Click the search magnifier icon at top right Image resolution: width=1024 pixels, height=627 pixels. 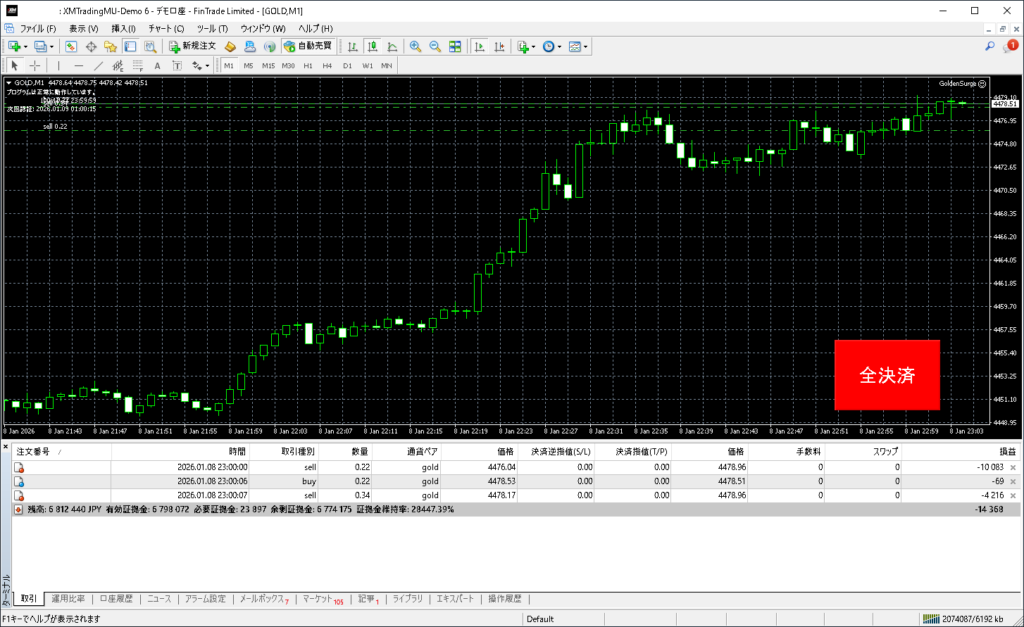[x=990, y=46]
